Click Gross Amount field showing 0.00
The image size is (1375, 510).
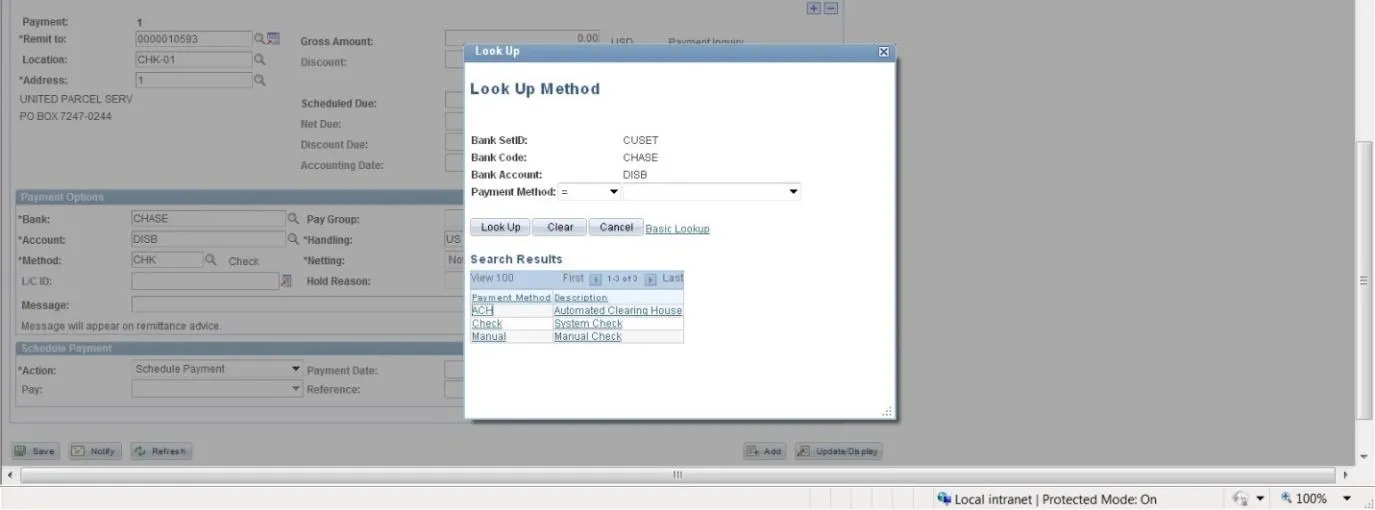tap(522, 38)
